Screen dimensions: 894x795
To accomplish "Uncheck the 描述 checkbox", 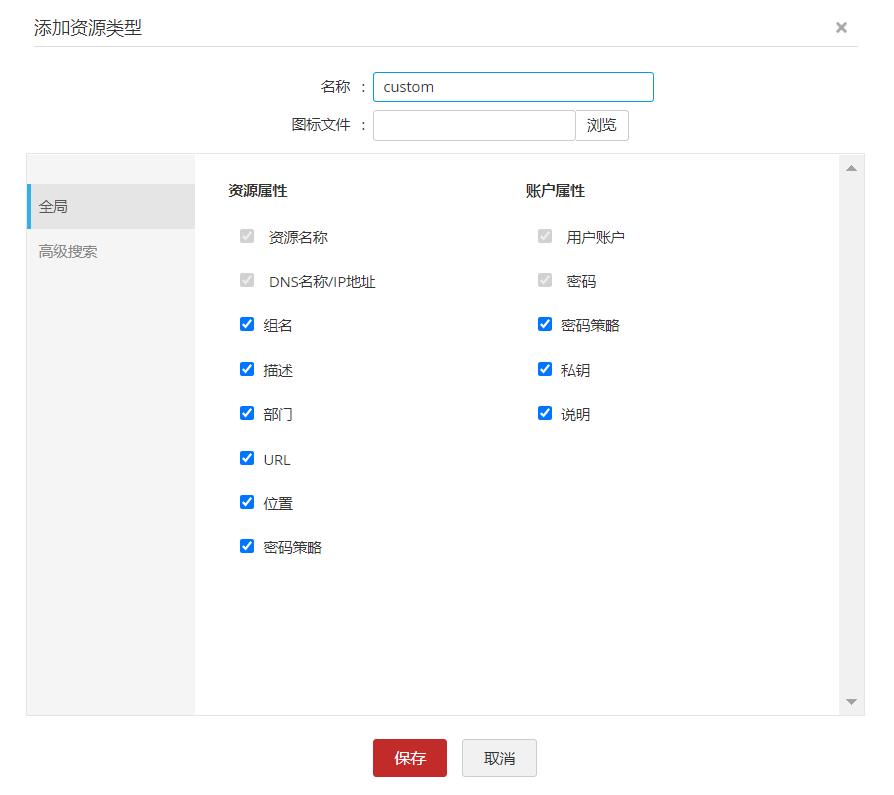I will 247,369.
